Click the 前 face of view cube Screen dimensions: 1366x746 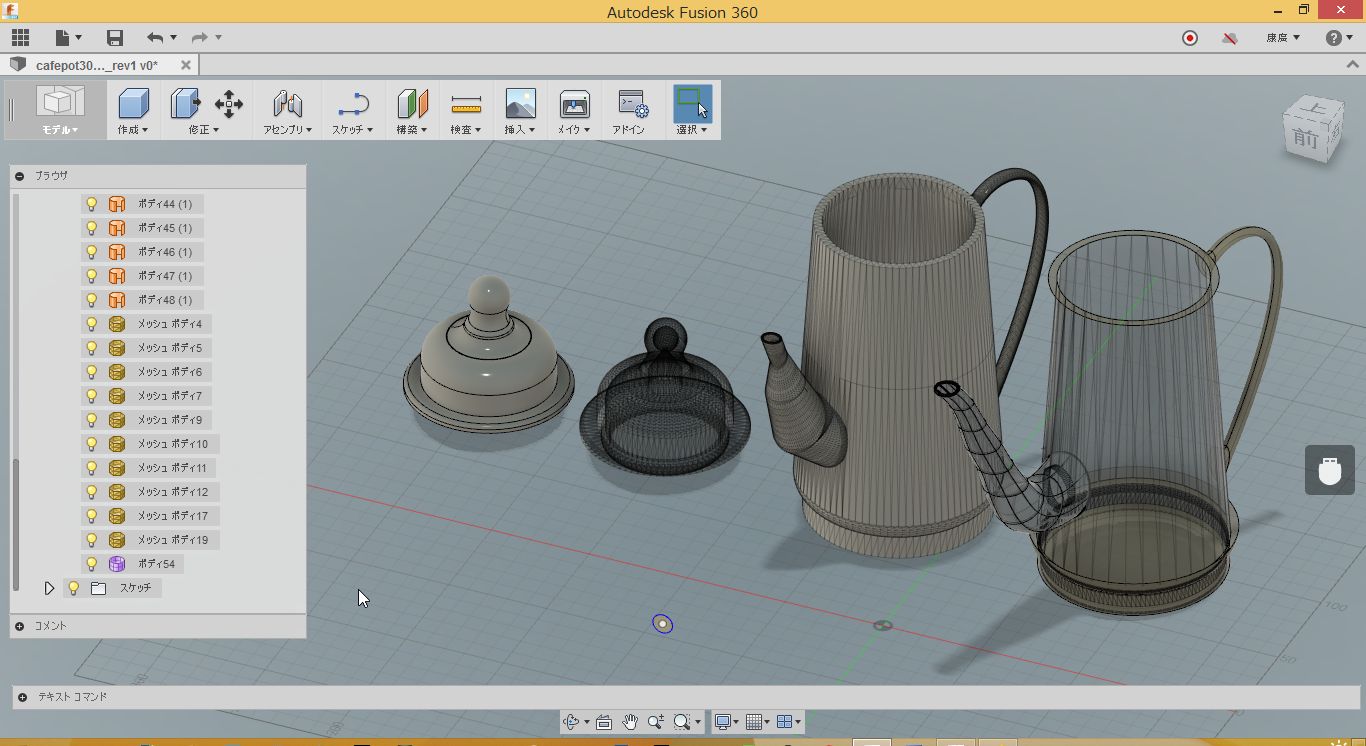tap(1305, 138)
